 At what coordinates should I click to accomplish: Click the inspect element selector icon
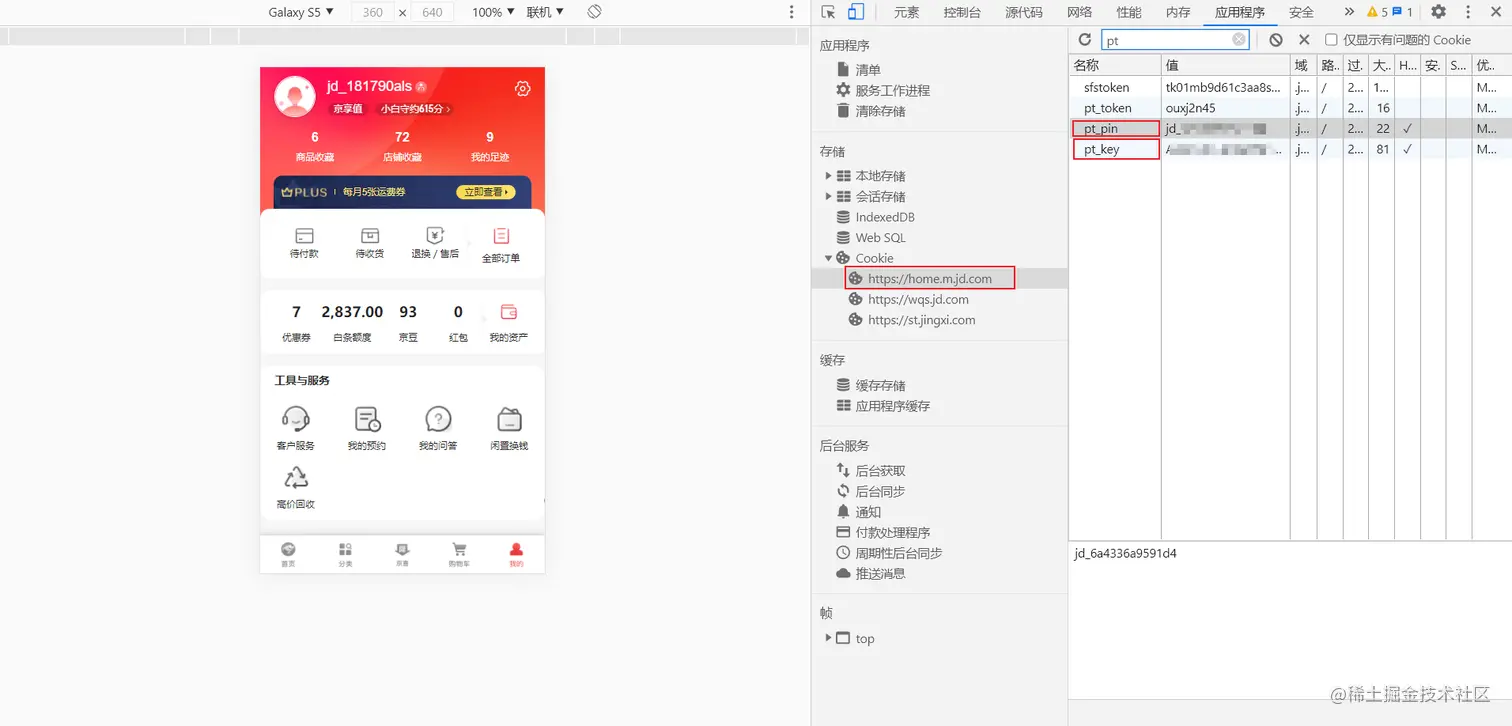pyautogui.click(x=828, y=12)
